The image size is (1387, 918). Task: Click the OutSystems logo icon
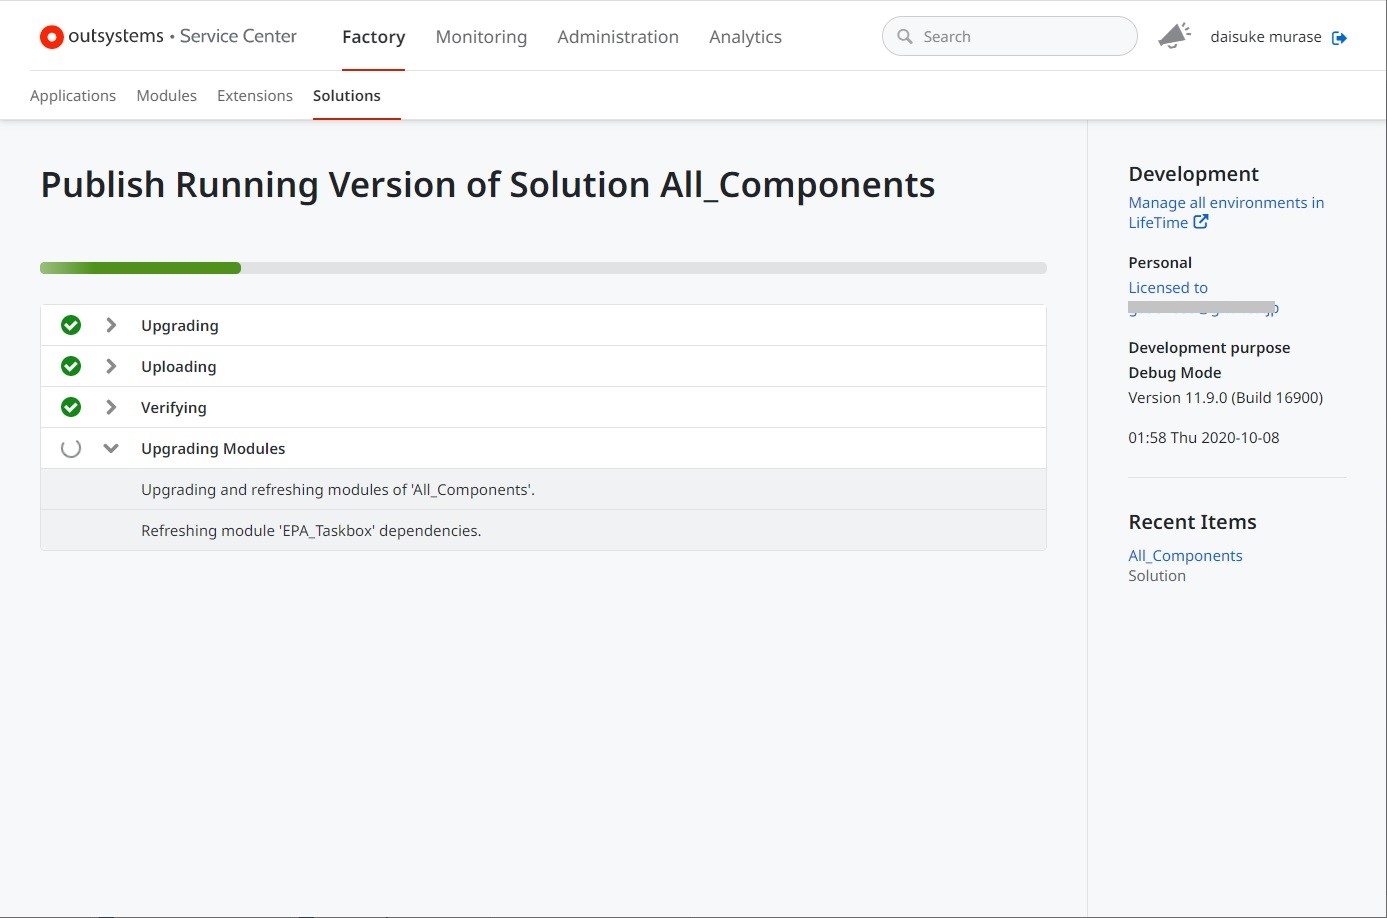(51, 37)
